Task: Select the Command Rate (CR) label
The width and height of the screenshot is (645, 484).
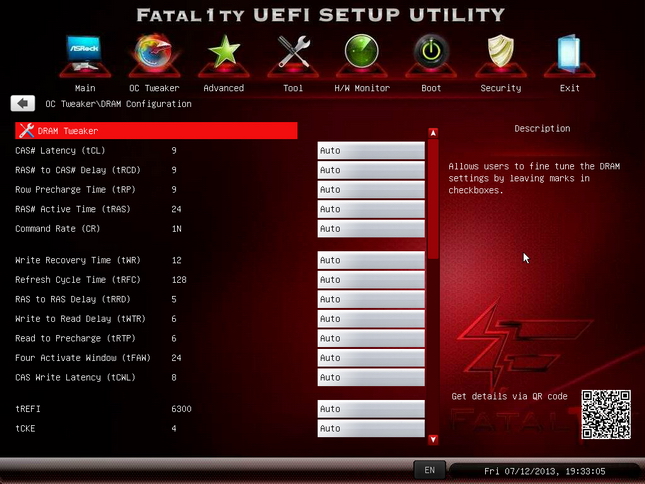Action: [x=58, y=229]
